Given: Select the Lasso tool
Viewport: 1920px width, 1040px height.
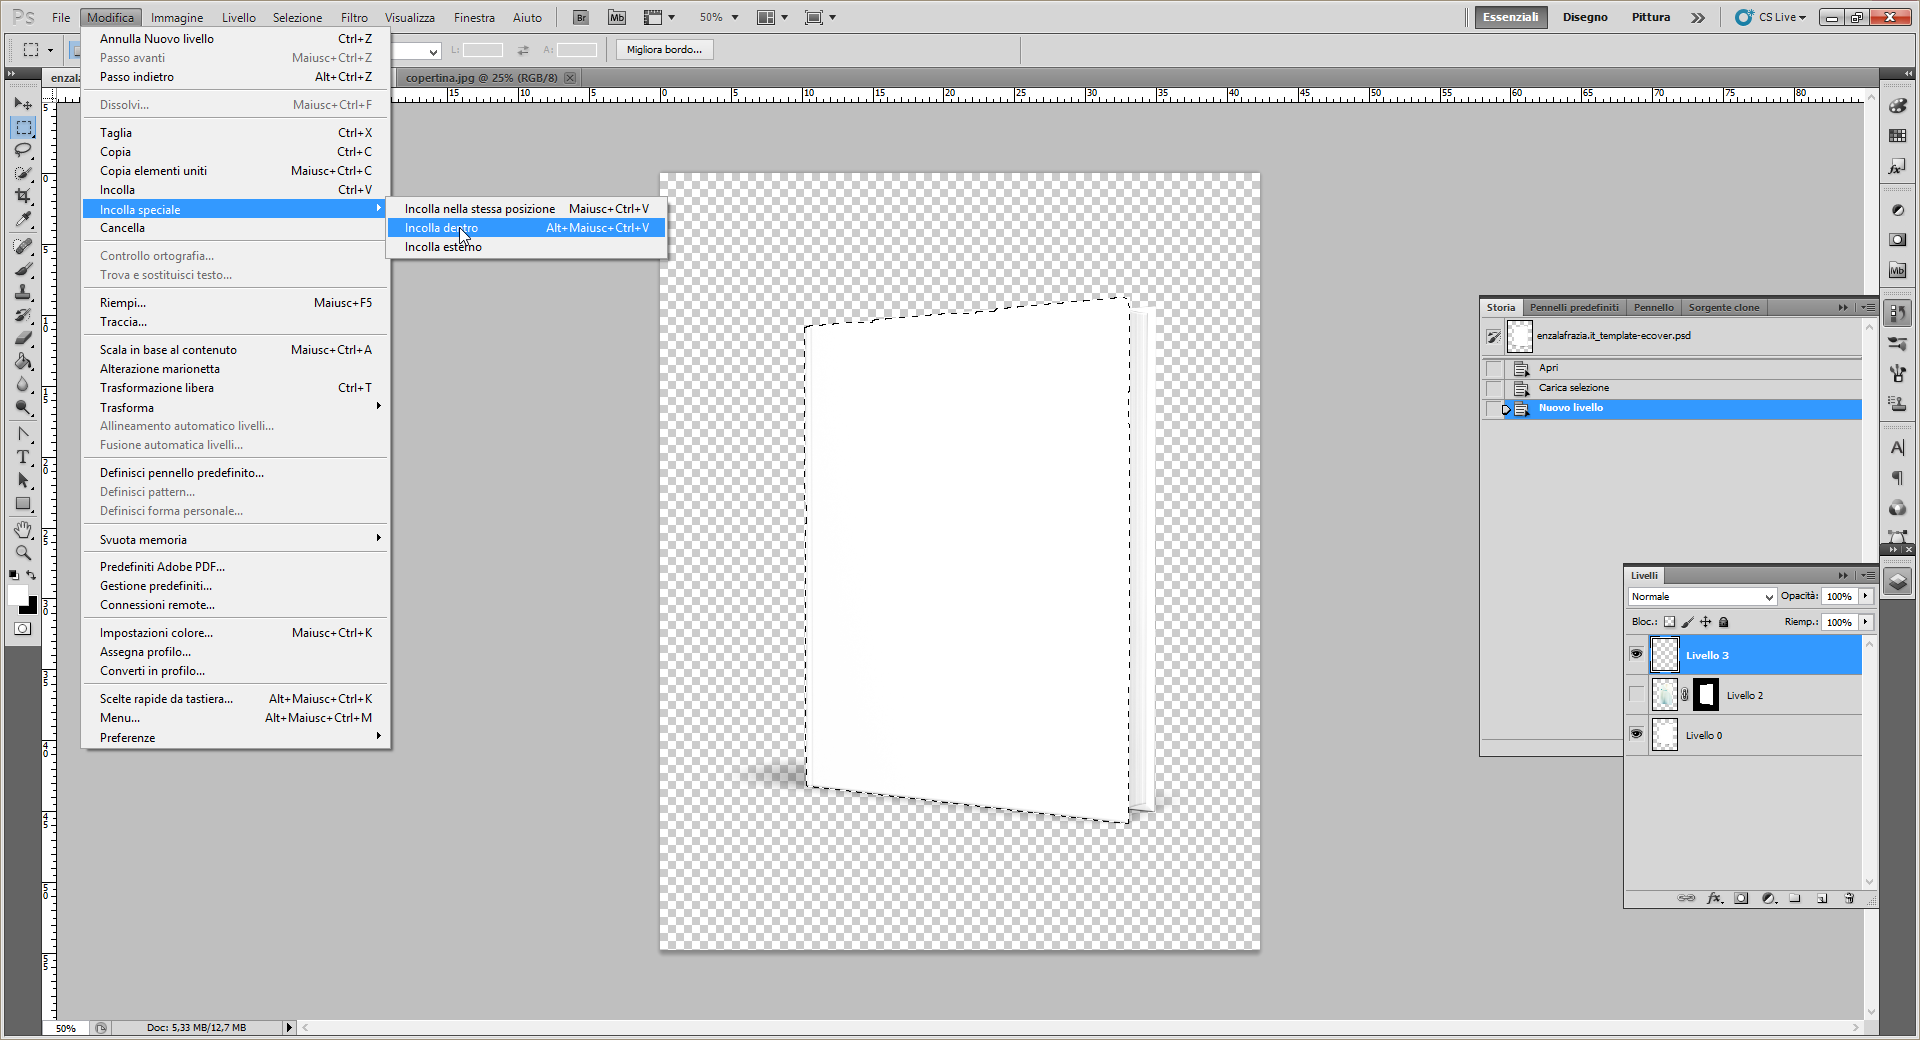Looking at the screenshot, I should [23, 150].
